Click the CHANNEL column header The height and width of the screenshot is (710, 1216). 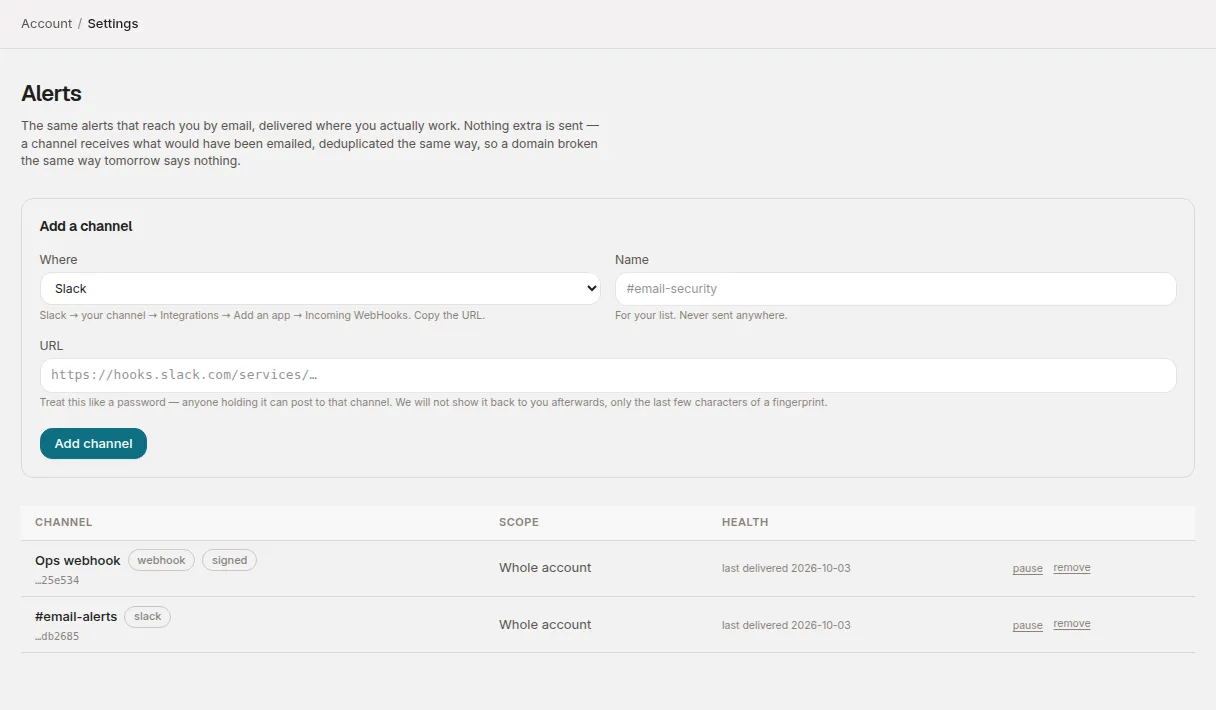pyautogui.click(x=63, y=522)
